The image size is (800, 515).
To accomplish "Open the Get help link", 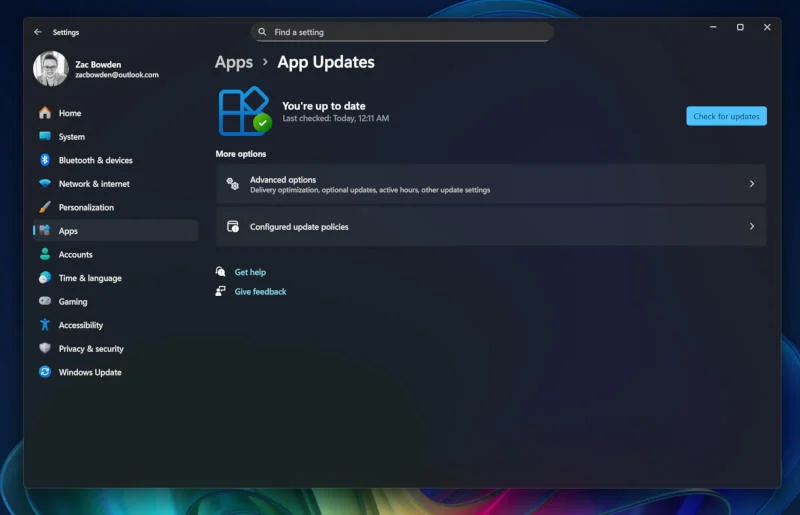I will pos(250,272).
